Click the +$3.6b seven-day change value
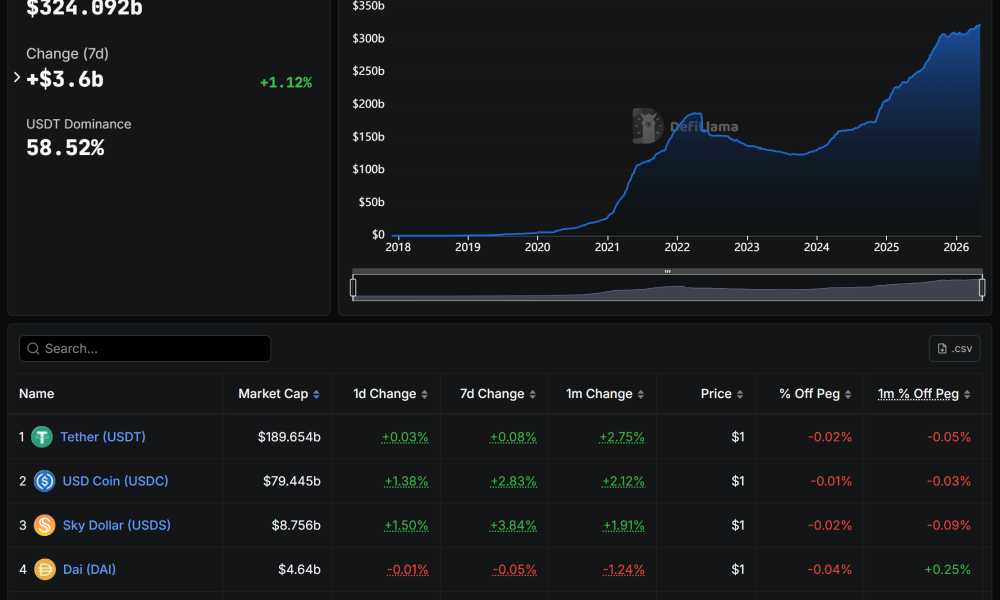 (x=64, y=79)
